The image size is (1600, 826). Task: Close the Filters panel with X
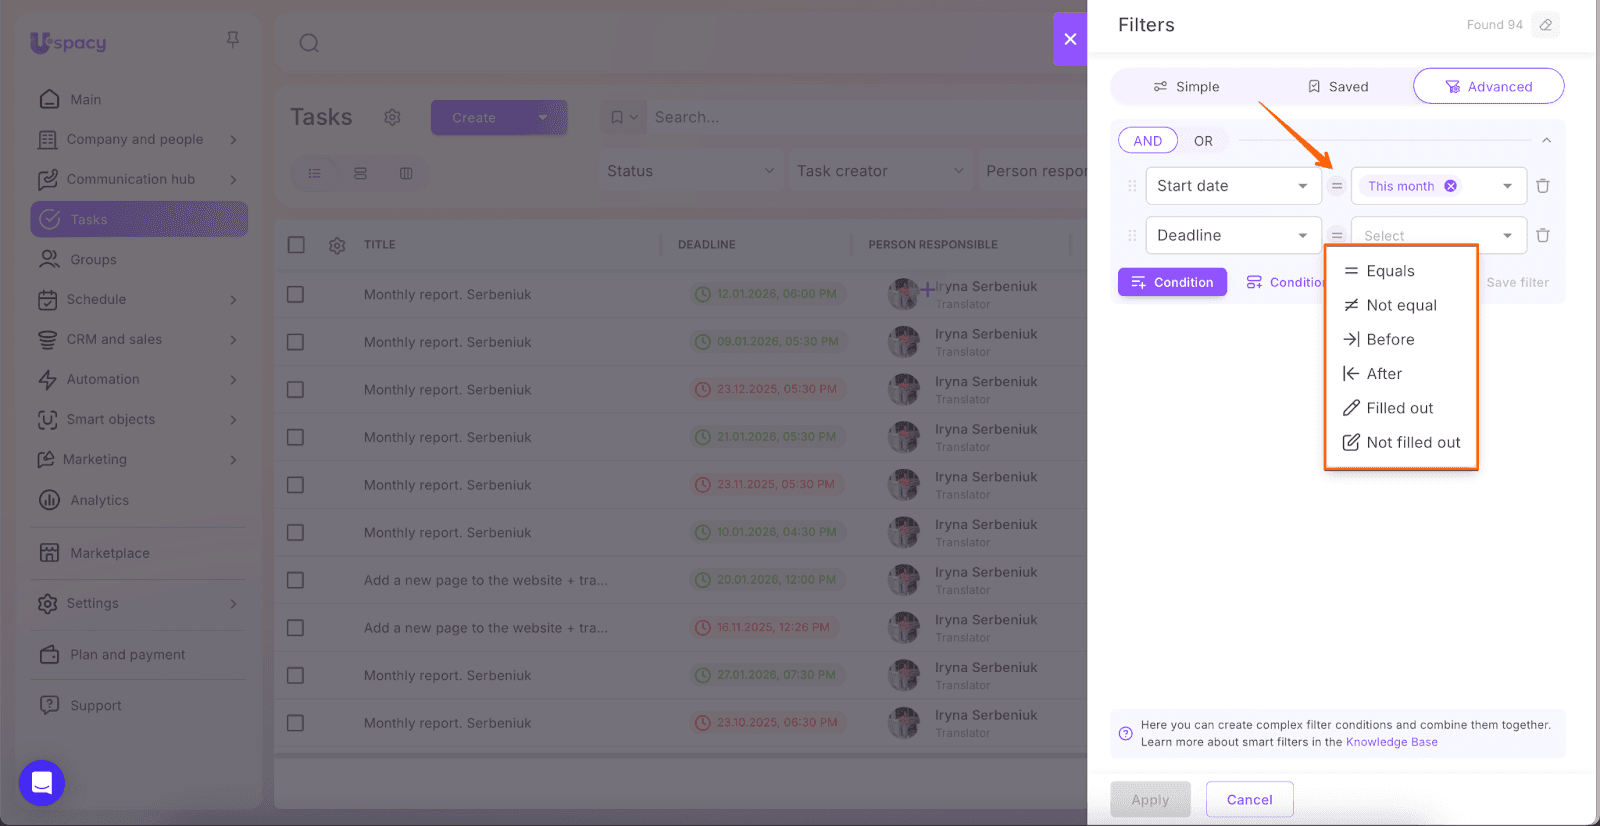coord(1070,39)
